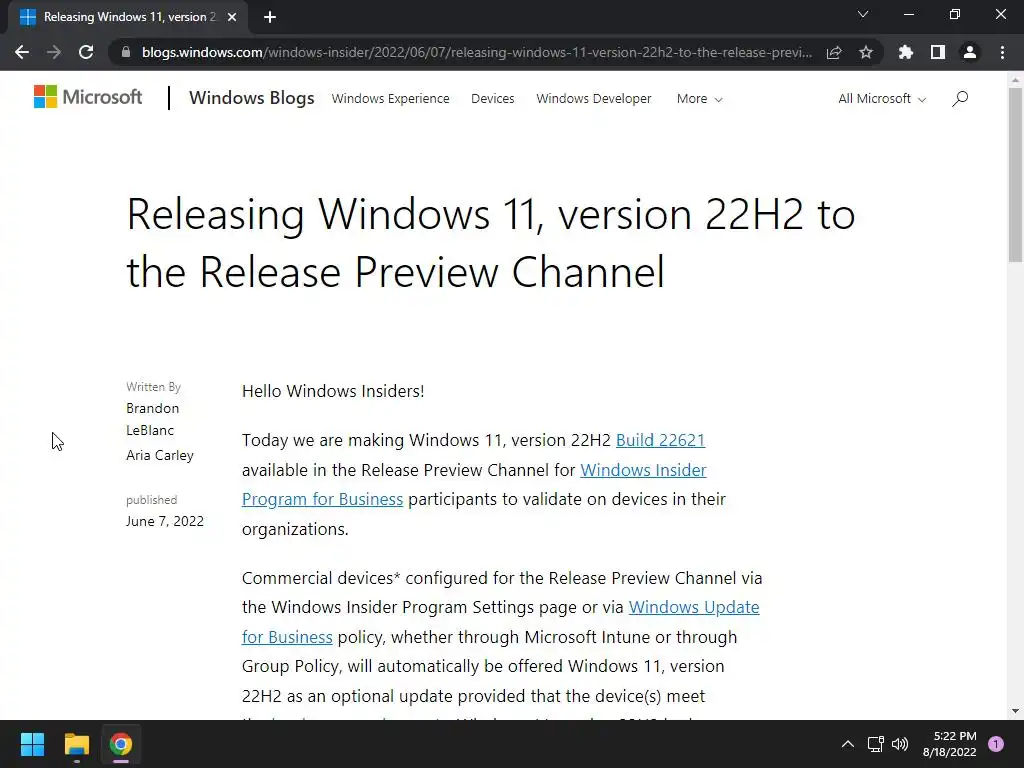Click the published date June 7, 2022
The width and height of the screenshot is (1024, 768).
click(x=165, y=521)
